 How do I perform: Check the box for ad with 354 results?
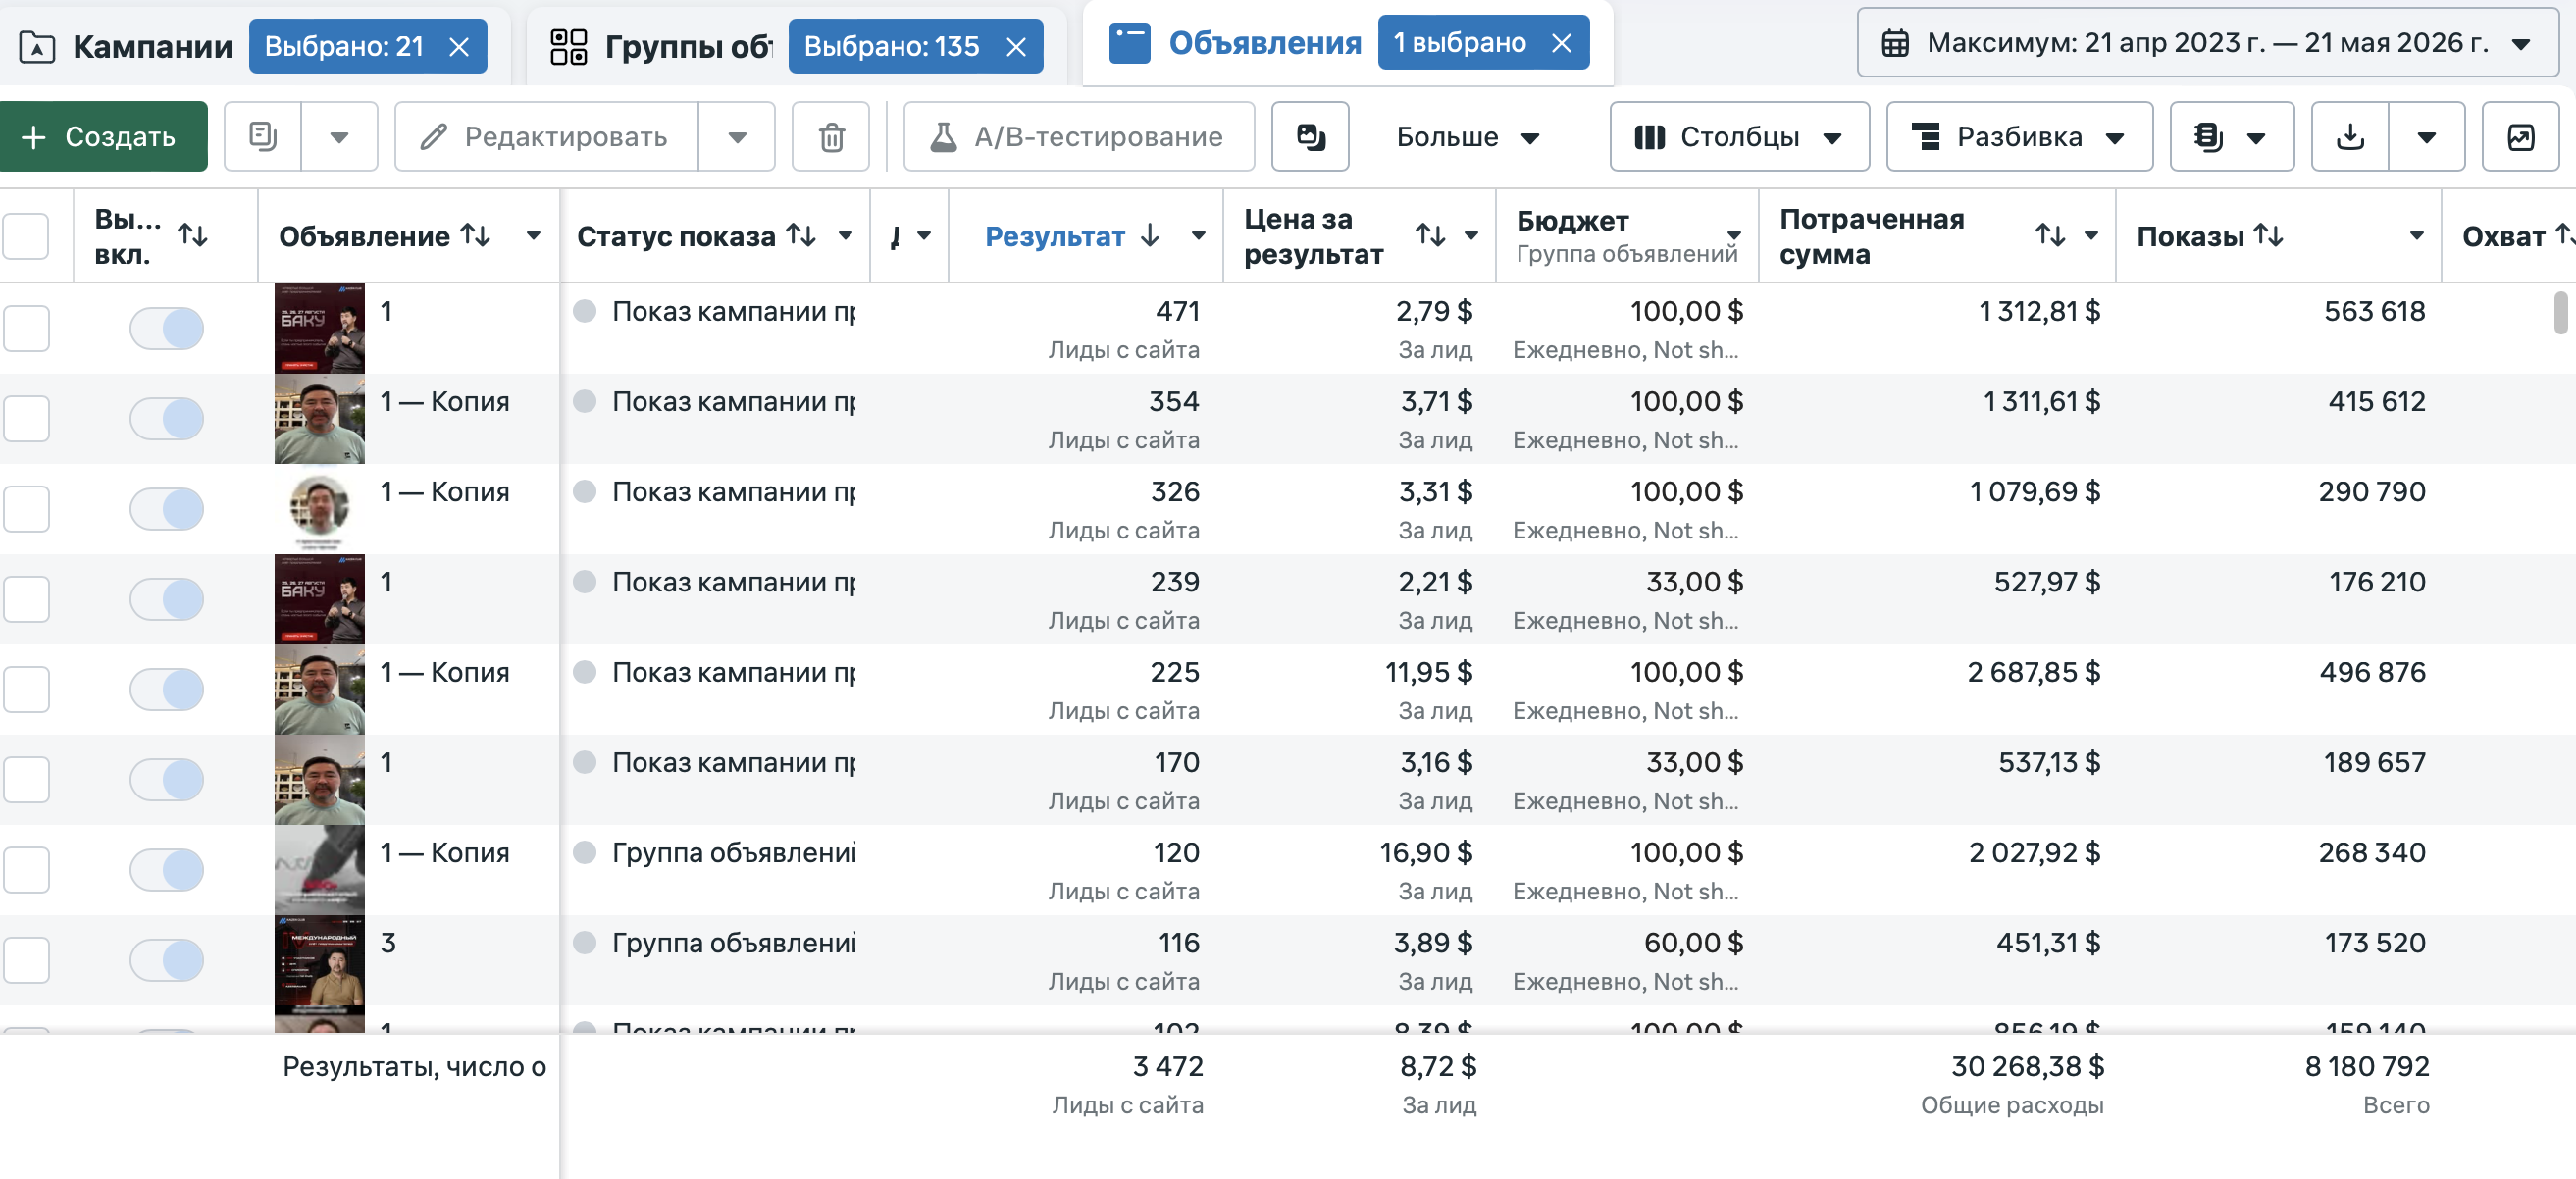[26, 418]
